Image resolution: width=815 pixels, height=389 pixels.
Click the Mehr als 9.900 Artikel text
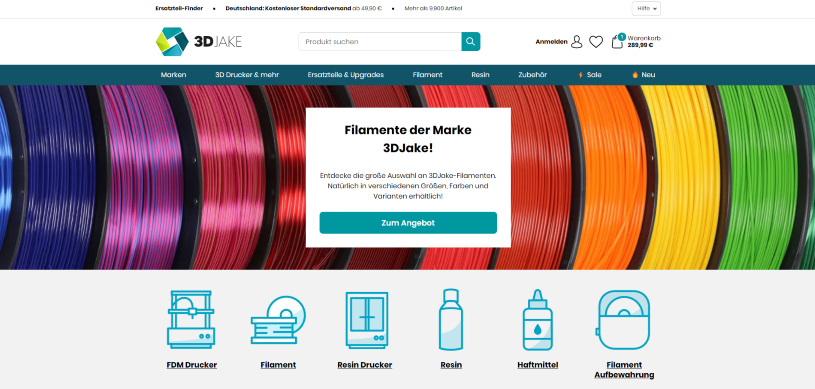tap(433, 8)
